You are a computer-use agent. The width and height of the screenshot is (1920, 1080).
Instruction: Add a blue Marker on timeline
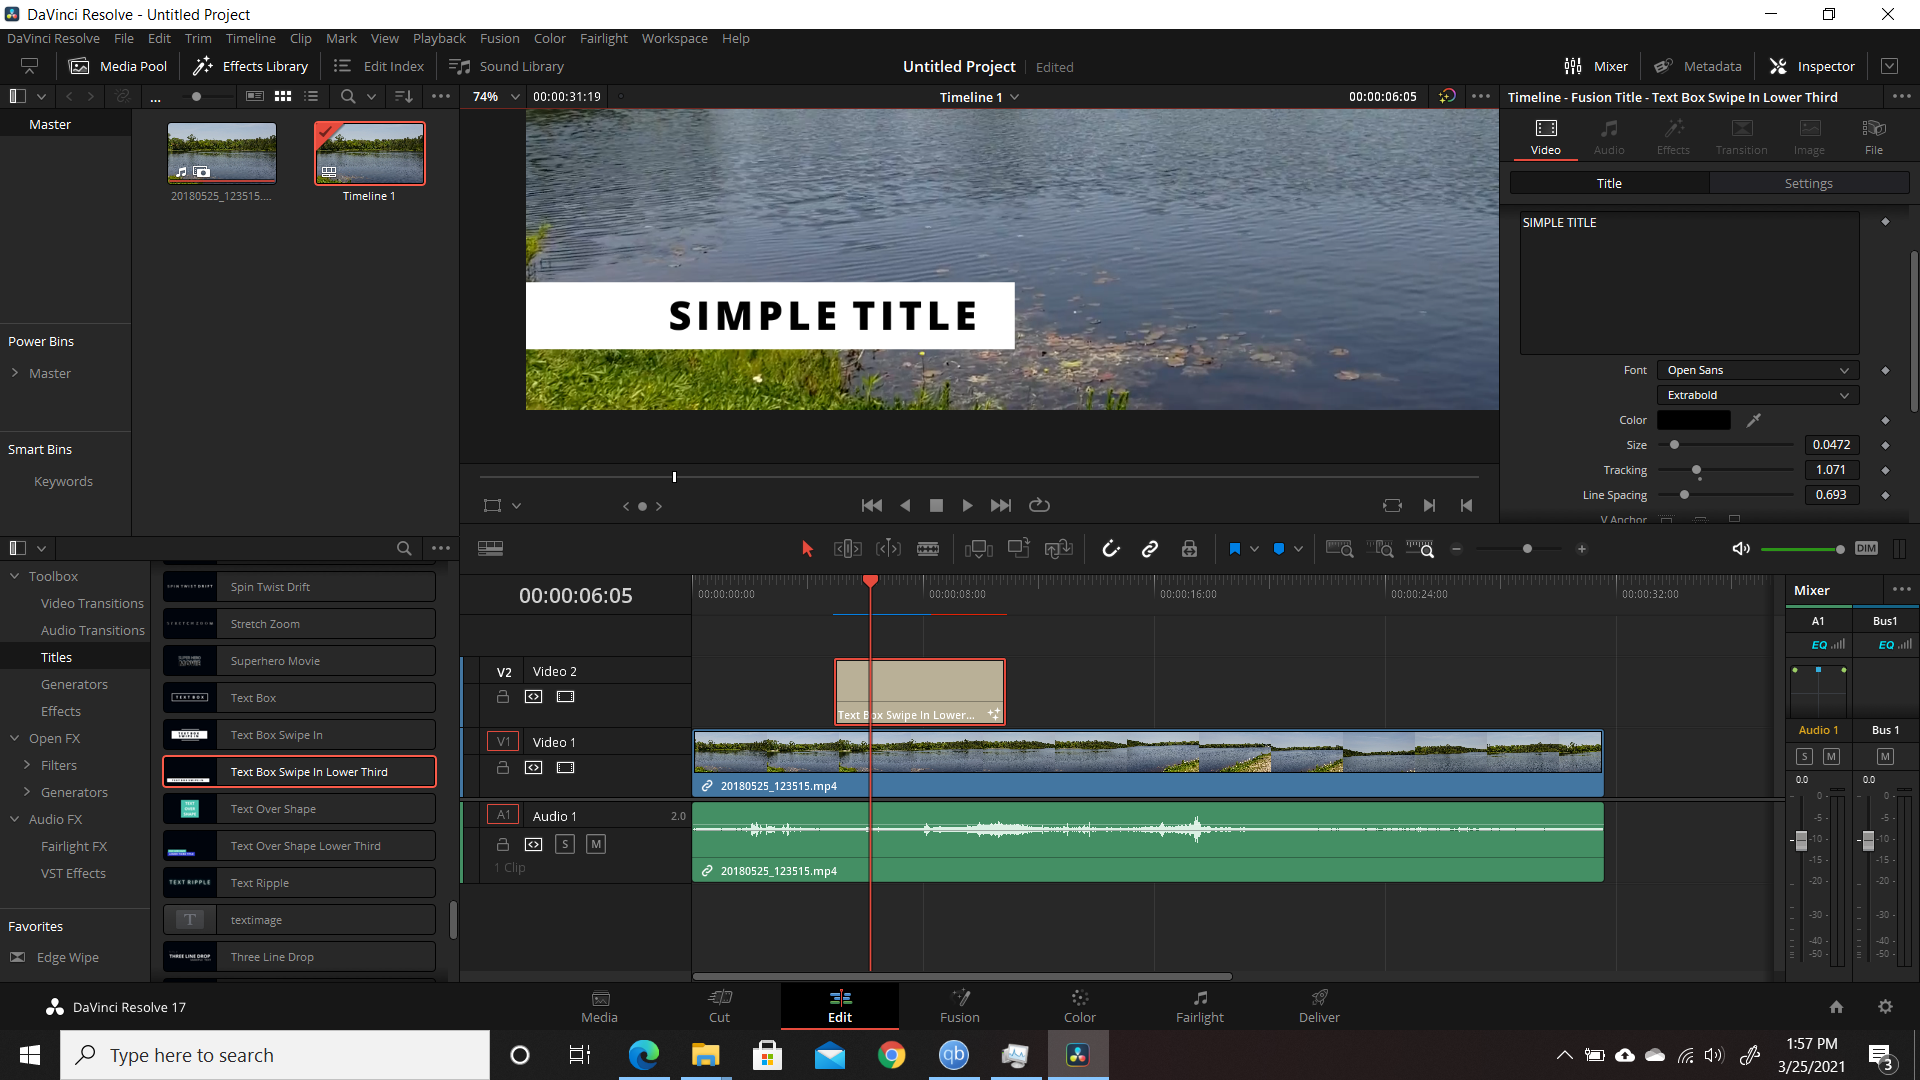(x=1279, y=549)
